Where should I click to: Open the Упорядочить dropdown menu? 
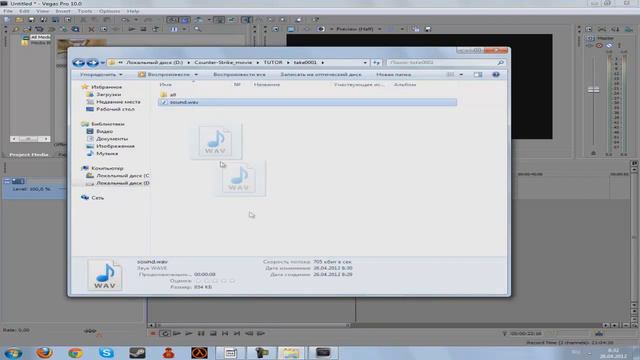[101, 75]
